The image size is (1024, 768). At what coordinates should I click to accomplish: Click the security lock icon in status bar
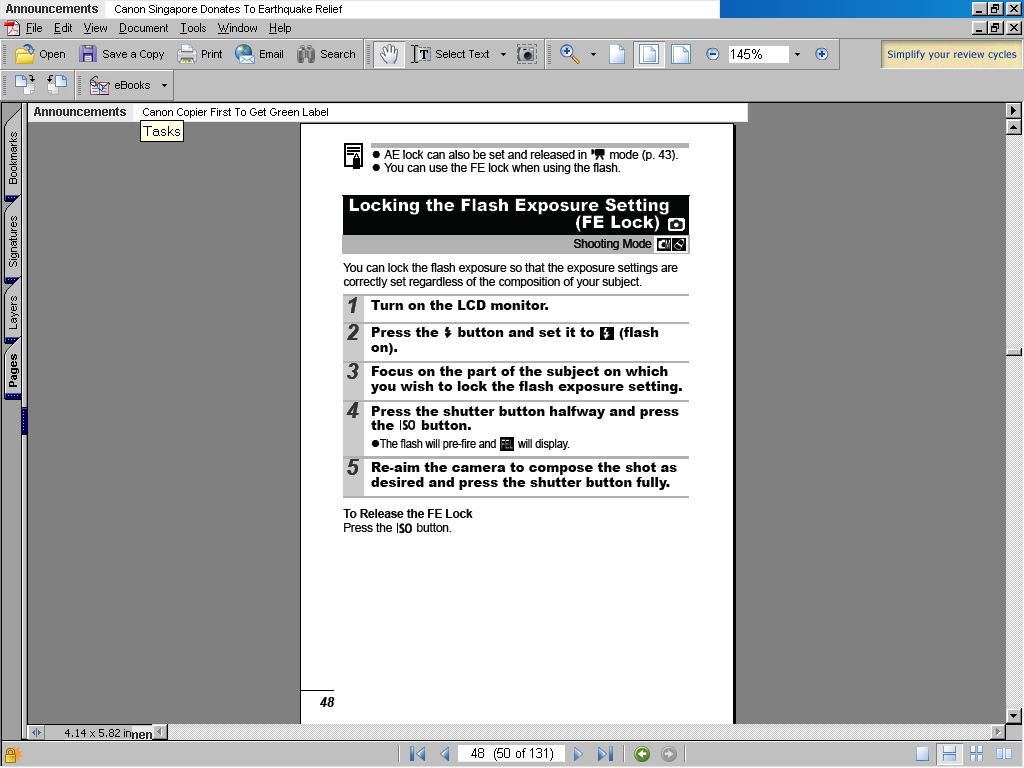click(12, 756)
